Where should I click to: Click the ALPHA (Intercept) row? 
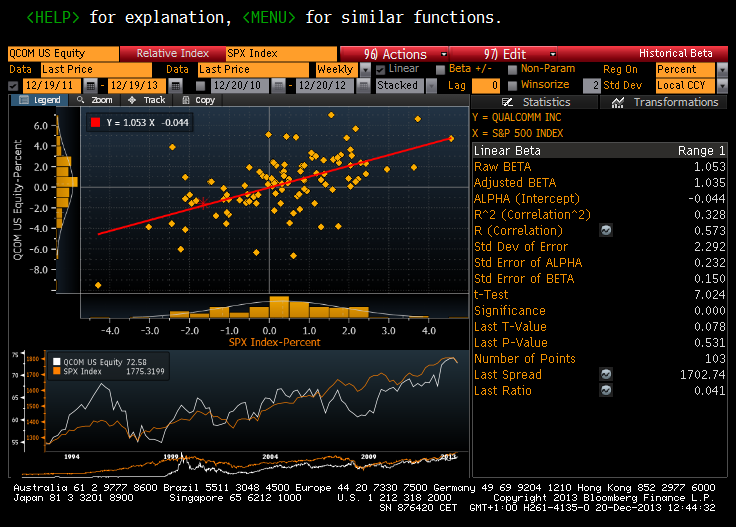pos(599,199)
